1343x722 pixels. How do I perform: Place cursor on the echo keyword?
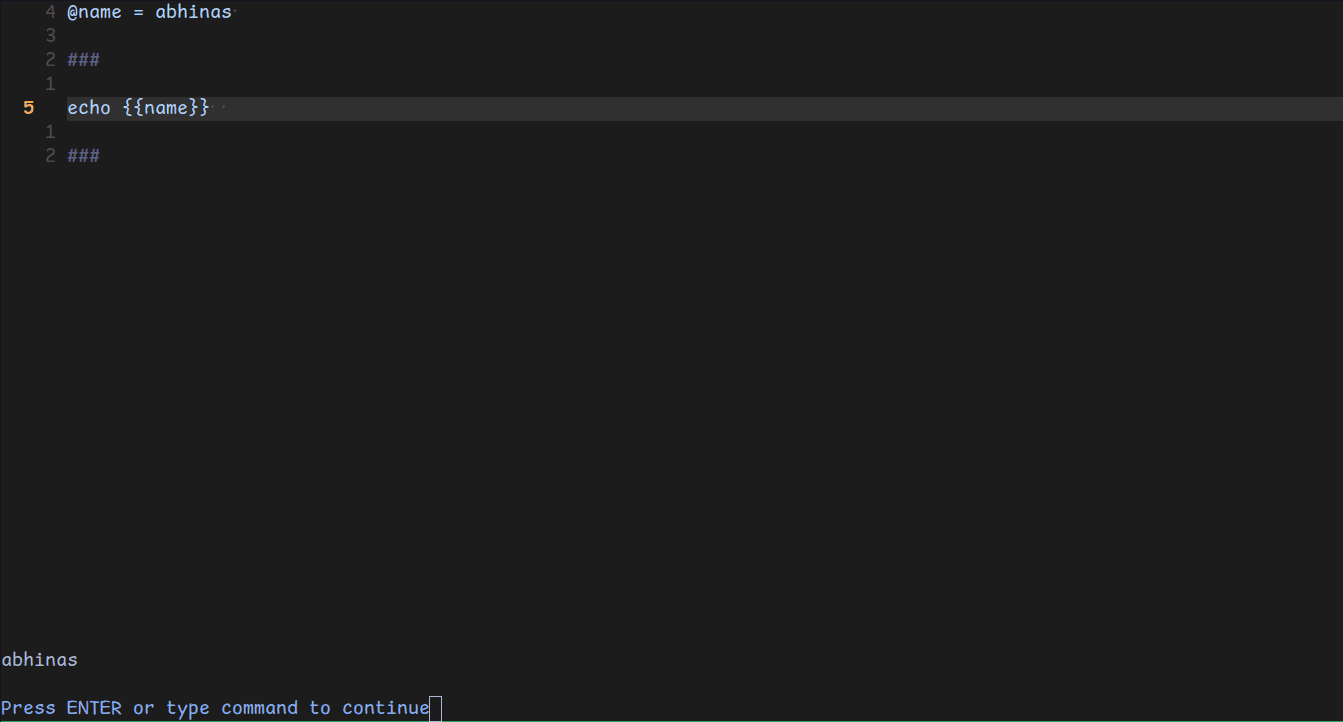tap(89, 108)
